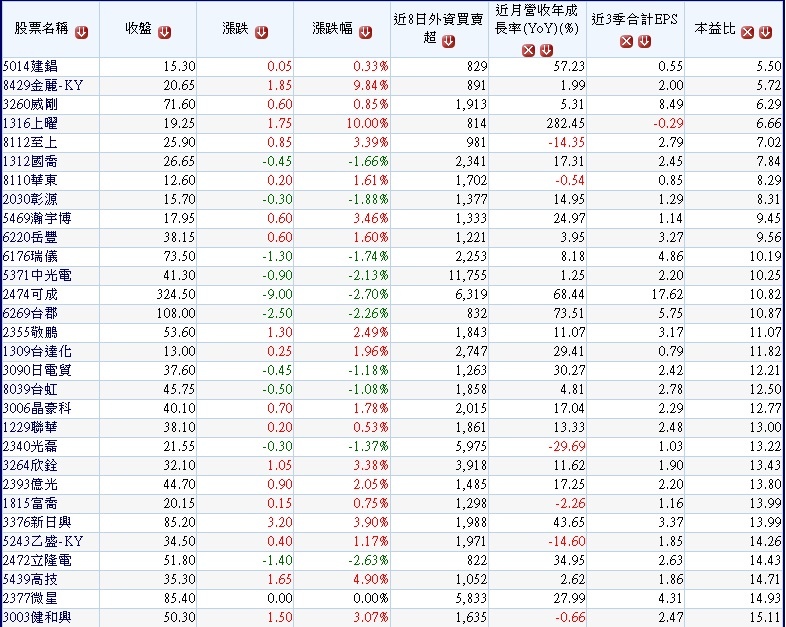This screenshot has height=627, width=786.
Task: Open stock 6269台郡
Action: [x=31, y=313]
